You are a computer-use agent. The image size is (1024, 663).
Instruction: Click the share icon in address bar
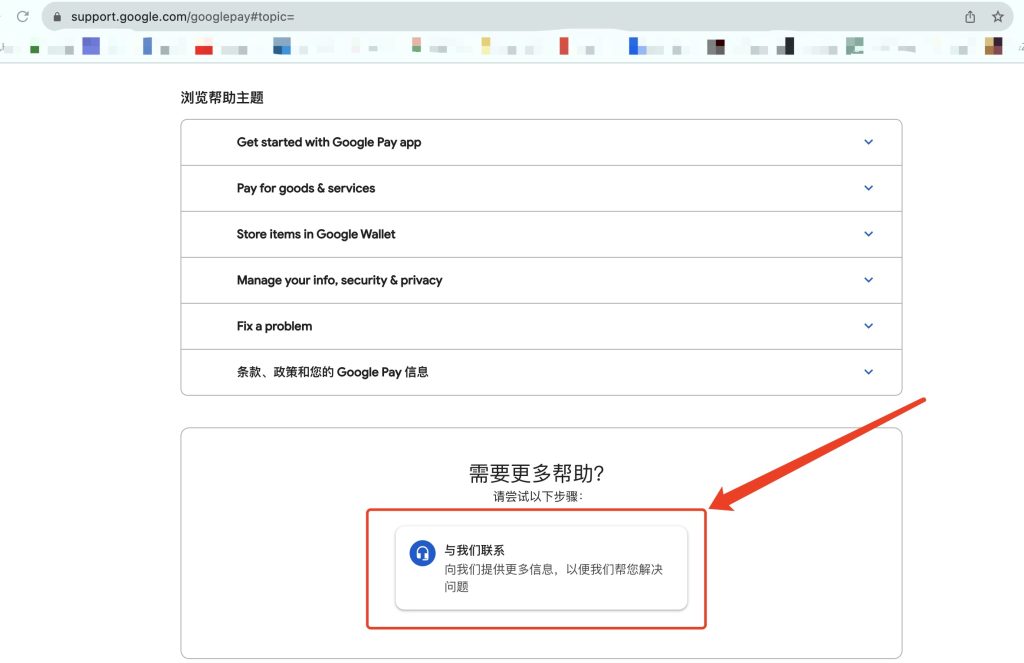[x=970, y=17]
